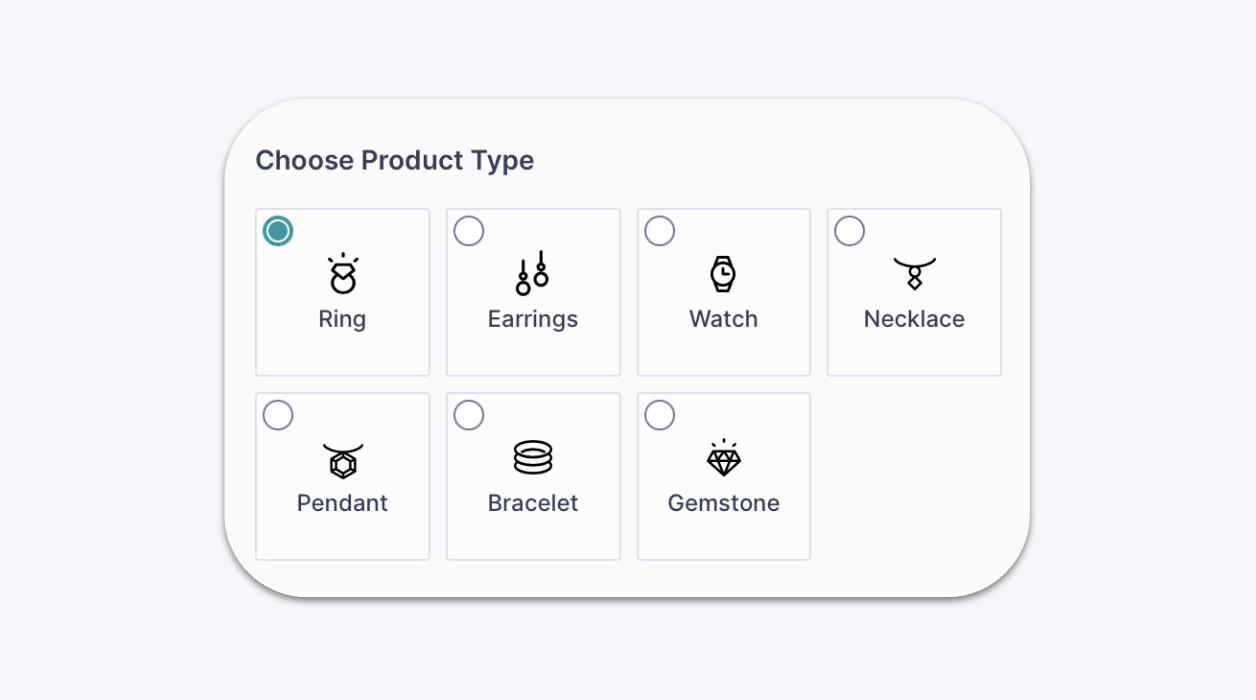Click the ring icon
Viewport: 1256px width, 700px height.
[343, 273]
